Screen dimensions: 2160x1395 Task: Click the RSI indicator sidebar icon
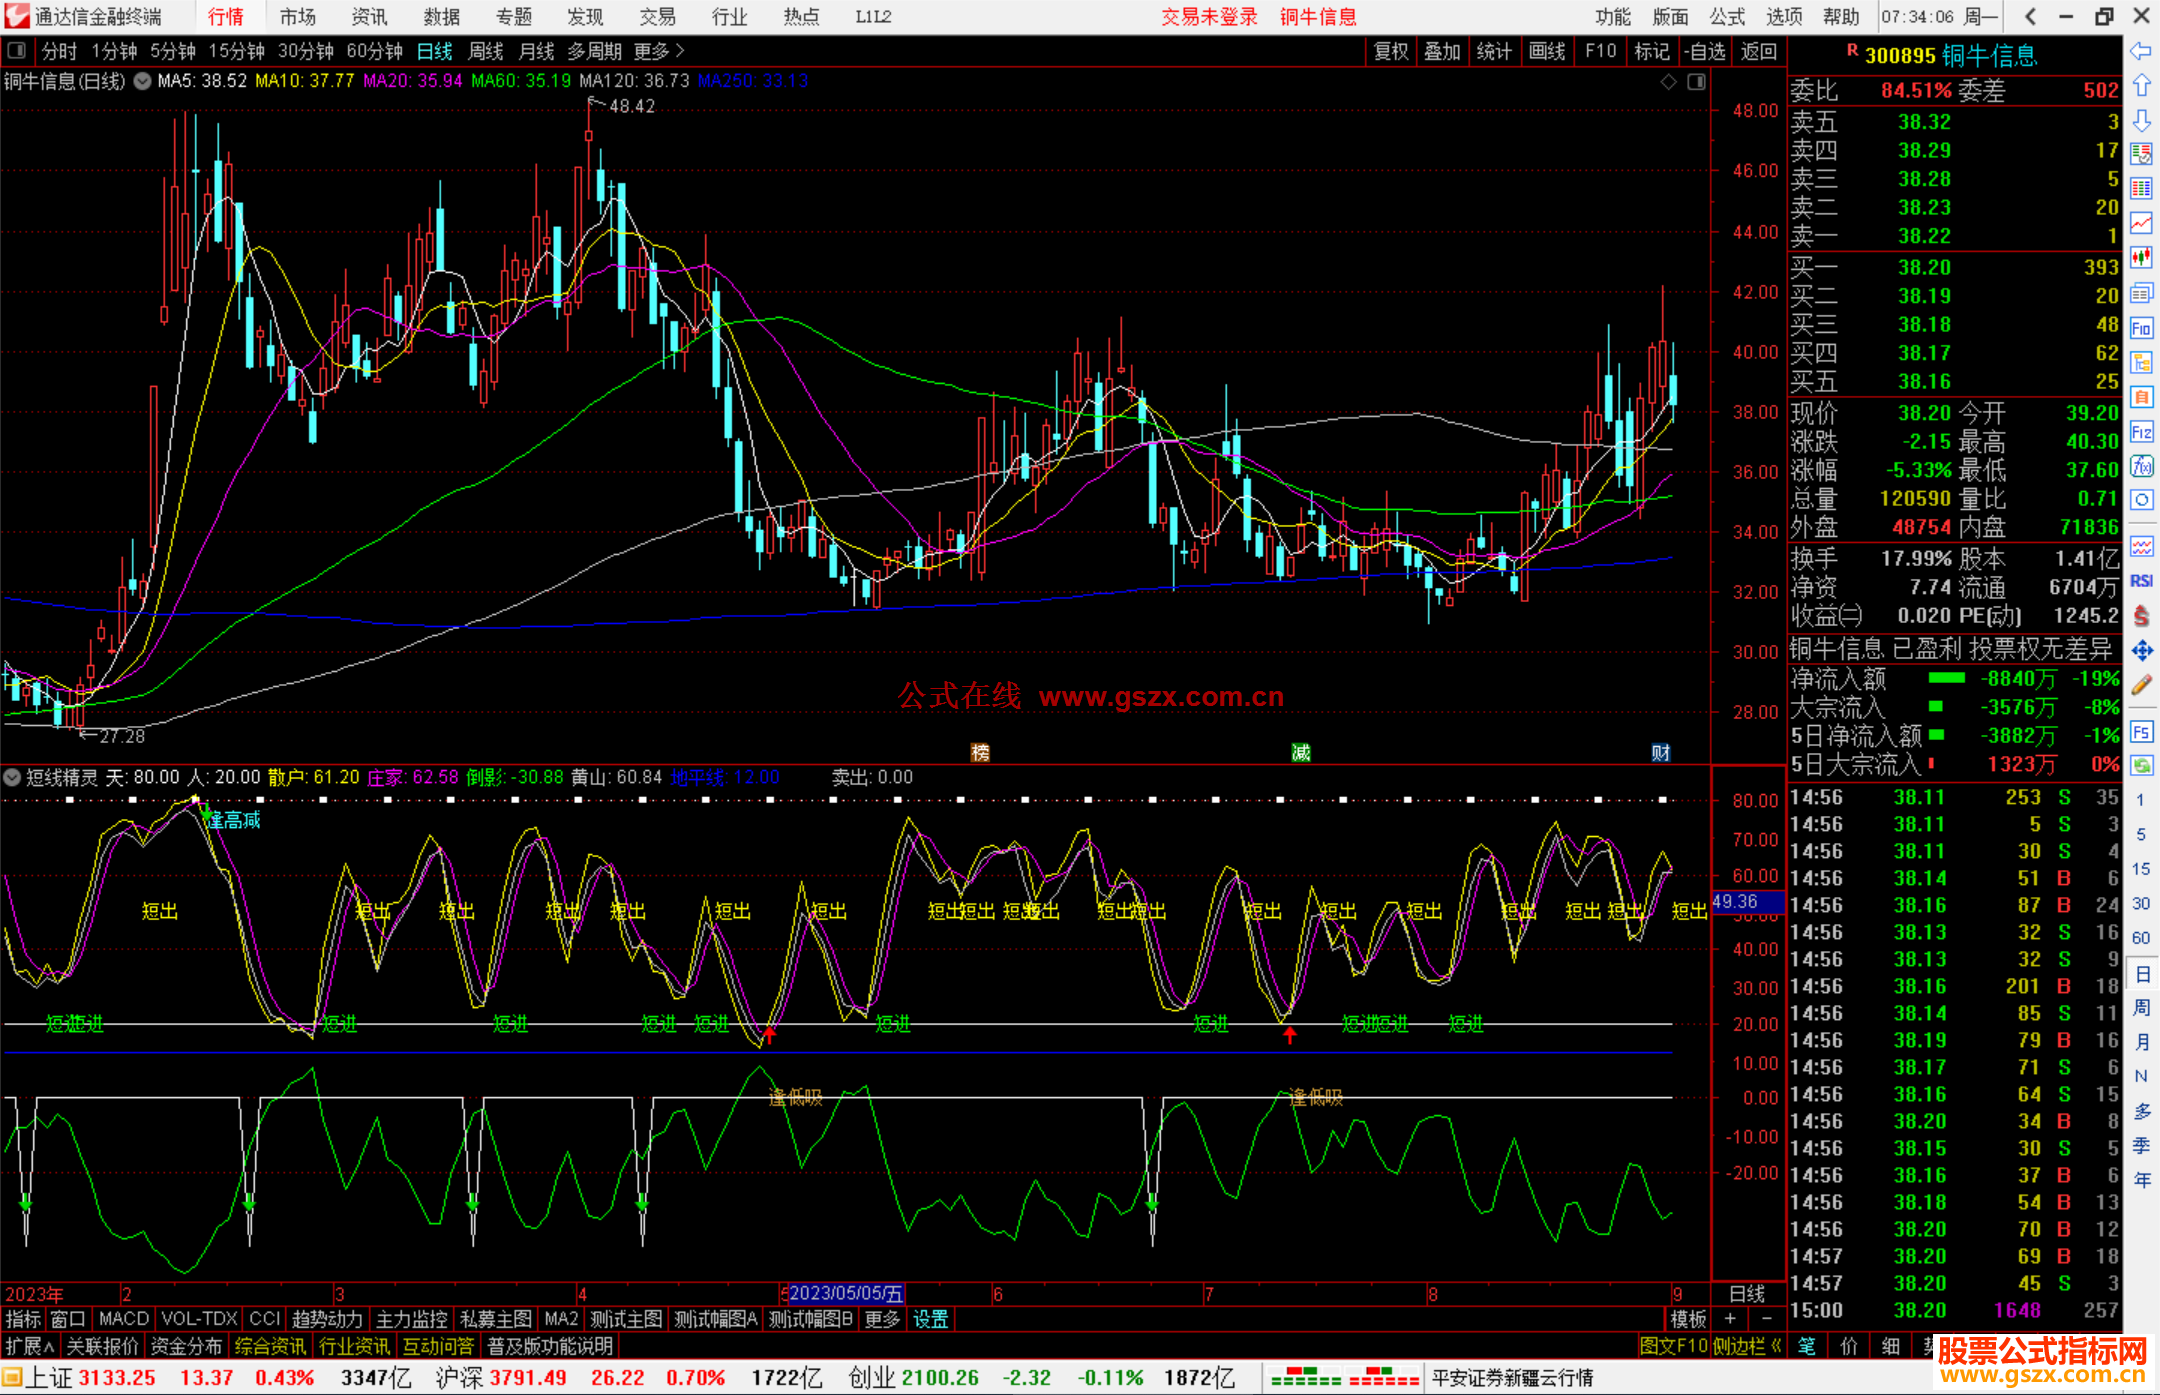[x=2141, y=581]
